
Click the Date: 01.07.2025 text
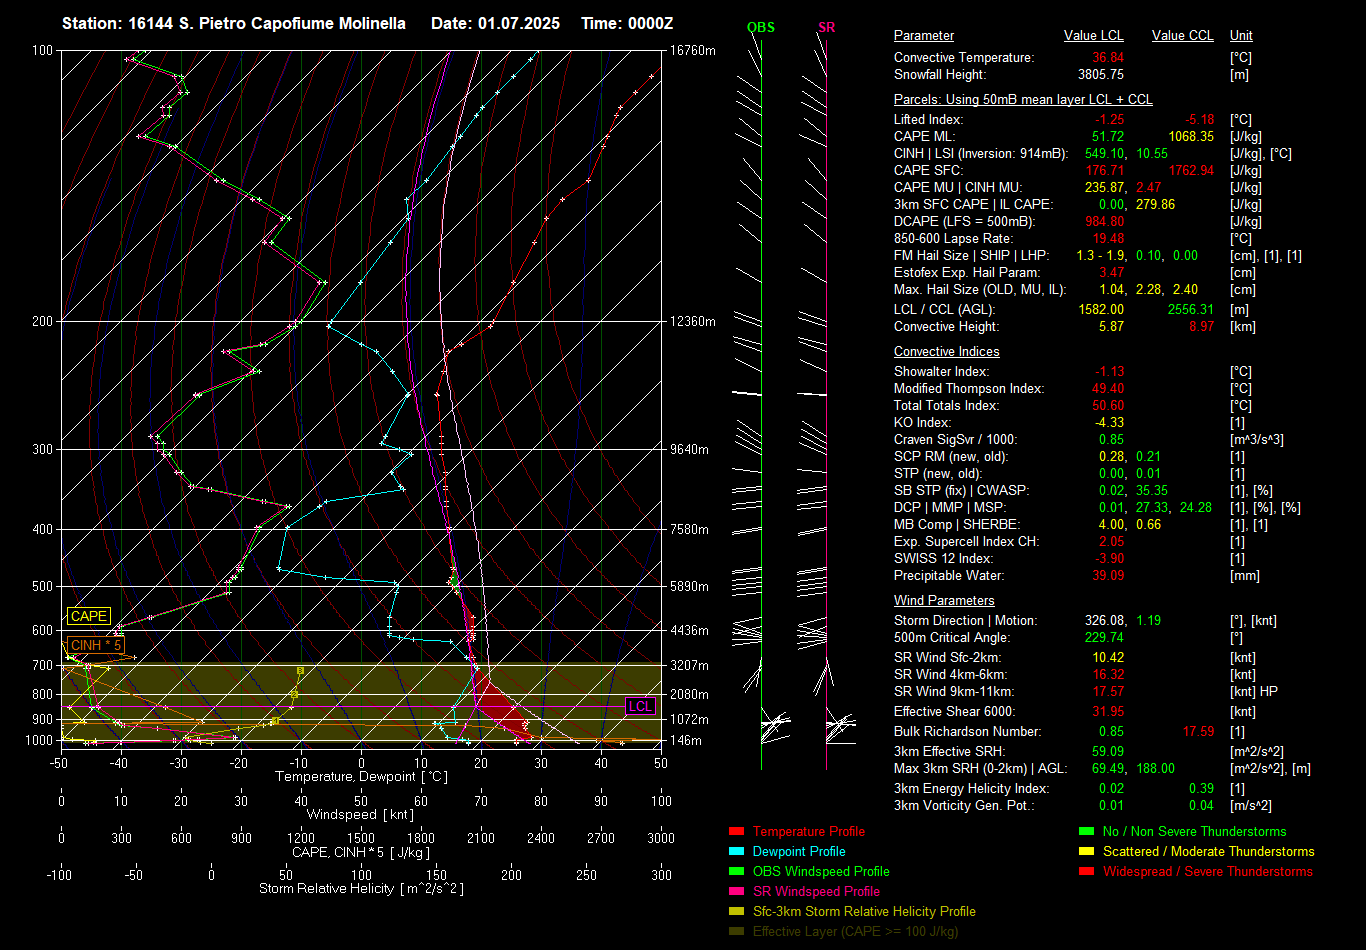coord(495,23)
